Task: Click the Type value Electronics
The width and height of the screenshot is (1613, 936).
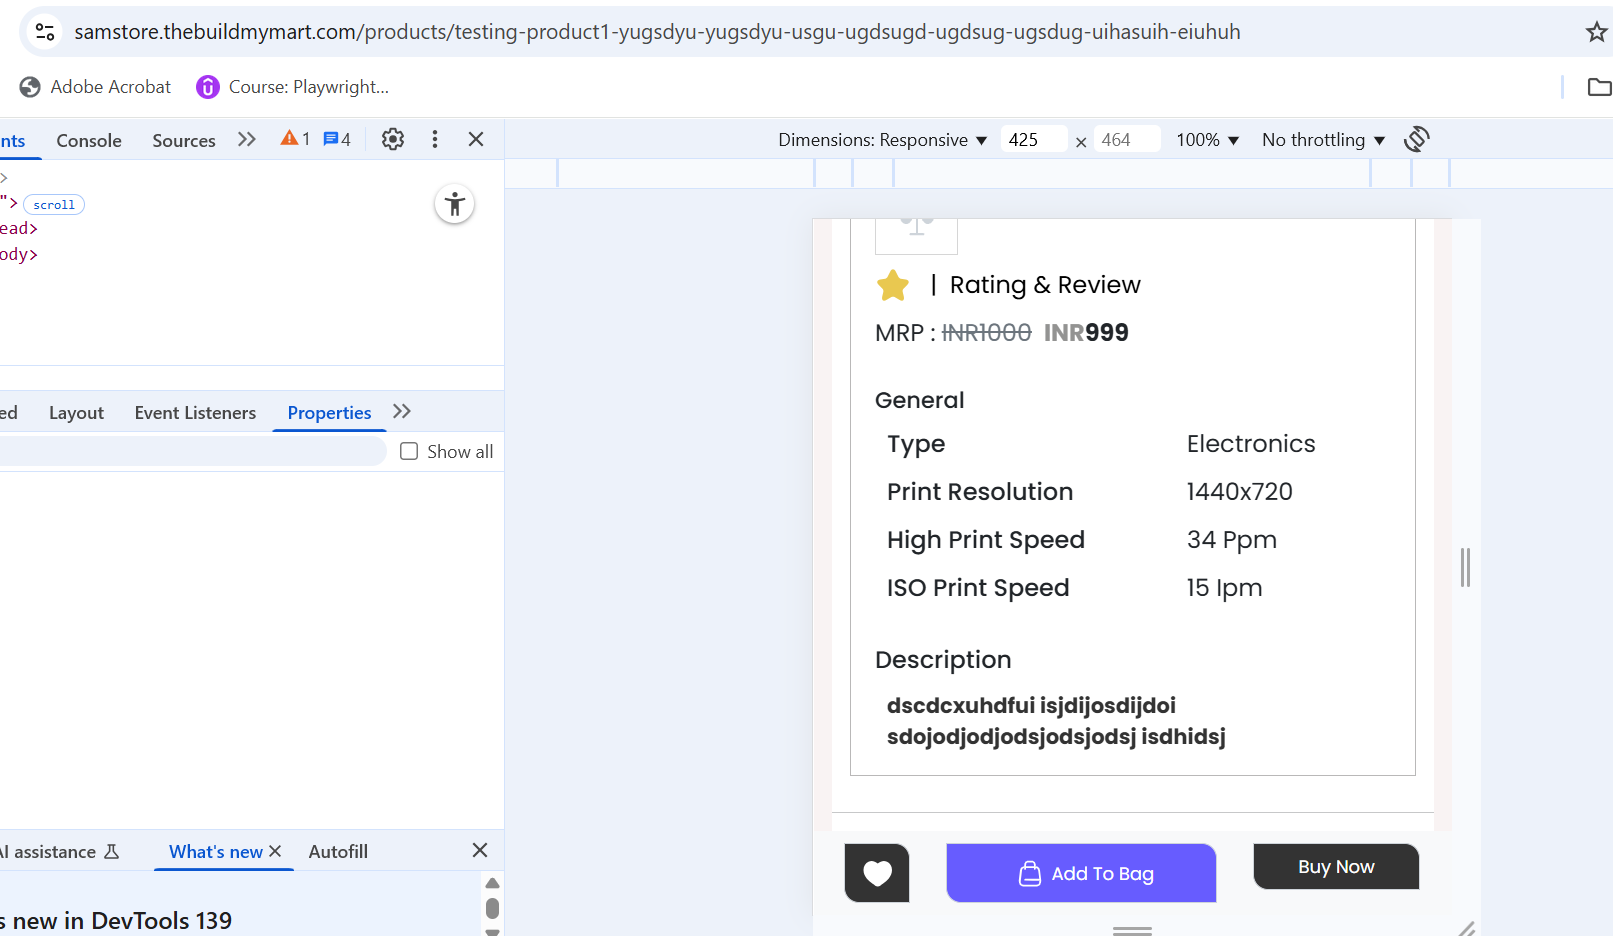Action: 1251,444
